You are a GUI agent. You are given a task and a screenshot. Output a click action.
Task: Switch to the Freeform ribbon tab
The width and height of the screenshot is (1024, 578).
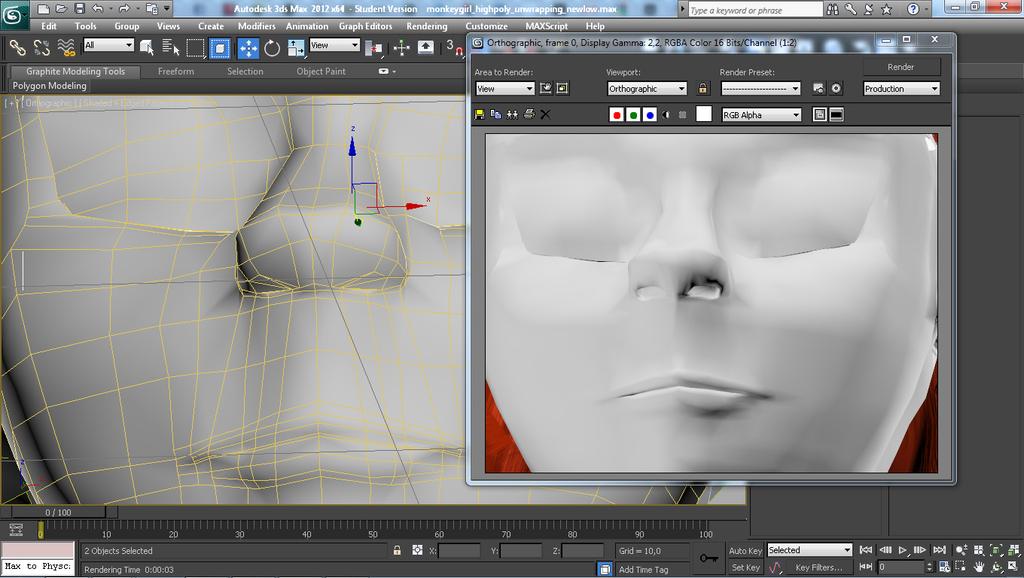point(176,71)
